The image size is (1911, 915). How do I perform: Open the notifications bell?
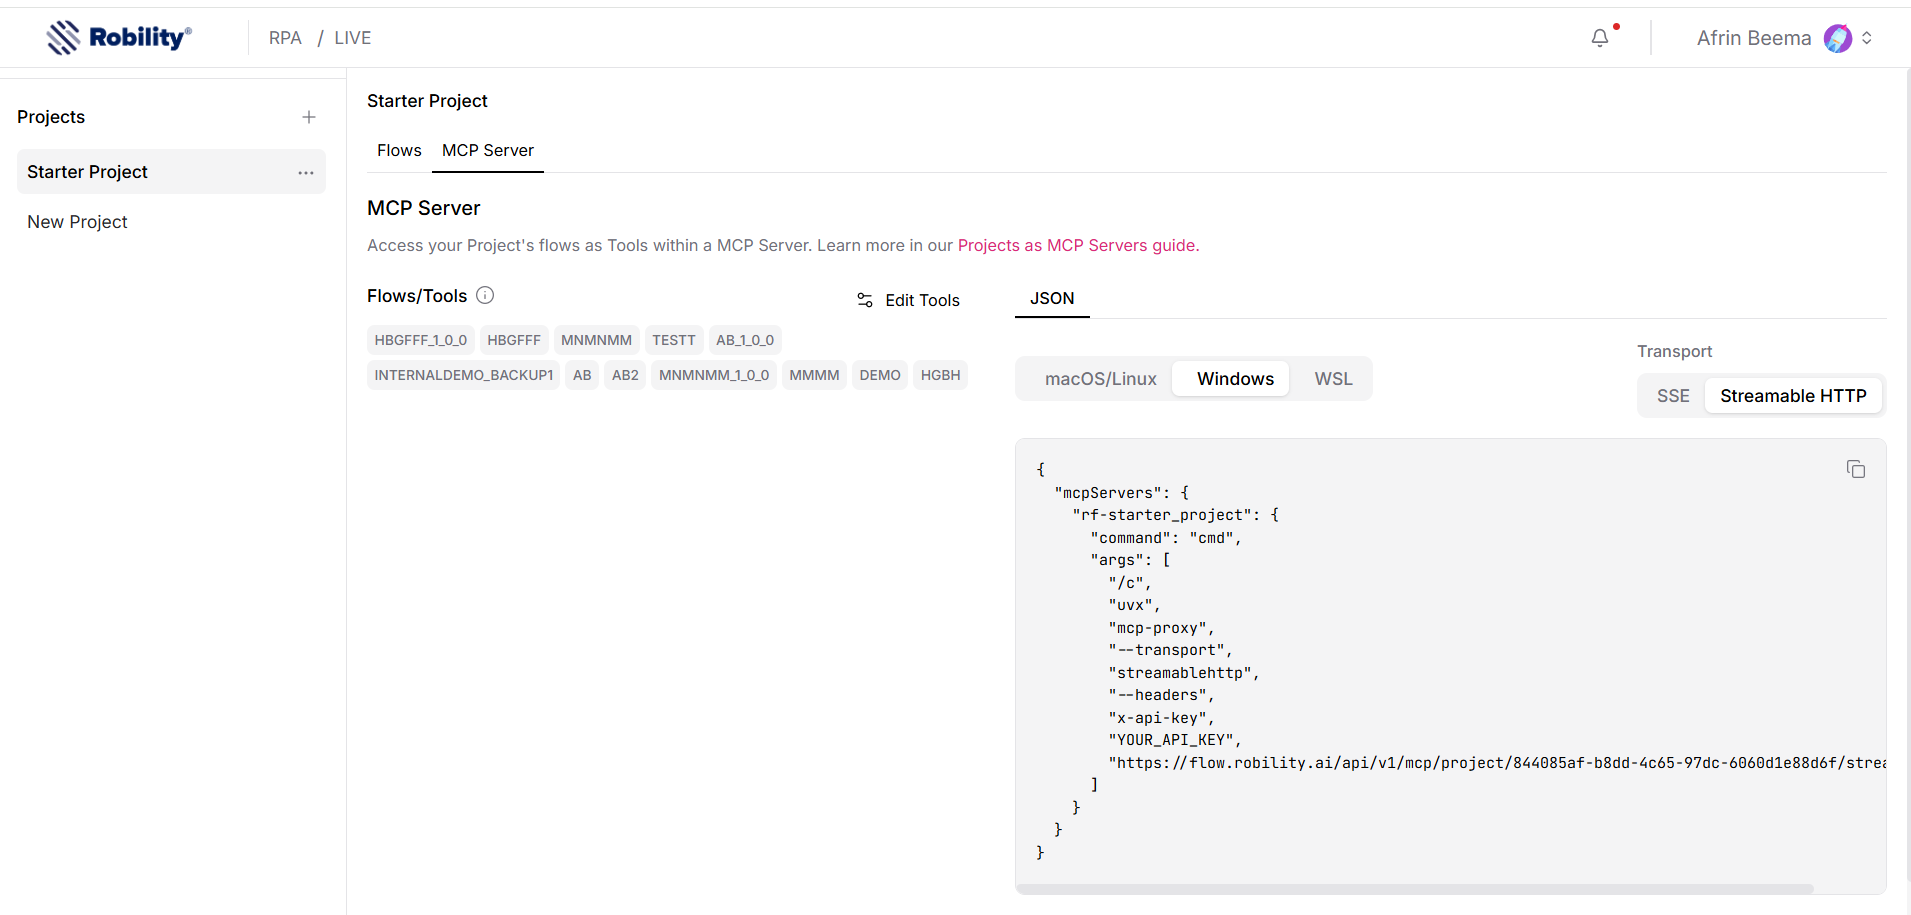click(x=1600, y=38)
